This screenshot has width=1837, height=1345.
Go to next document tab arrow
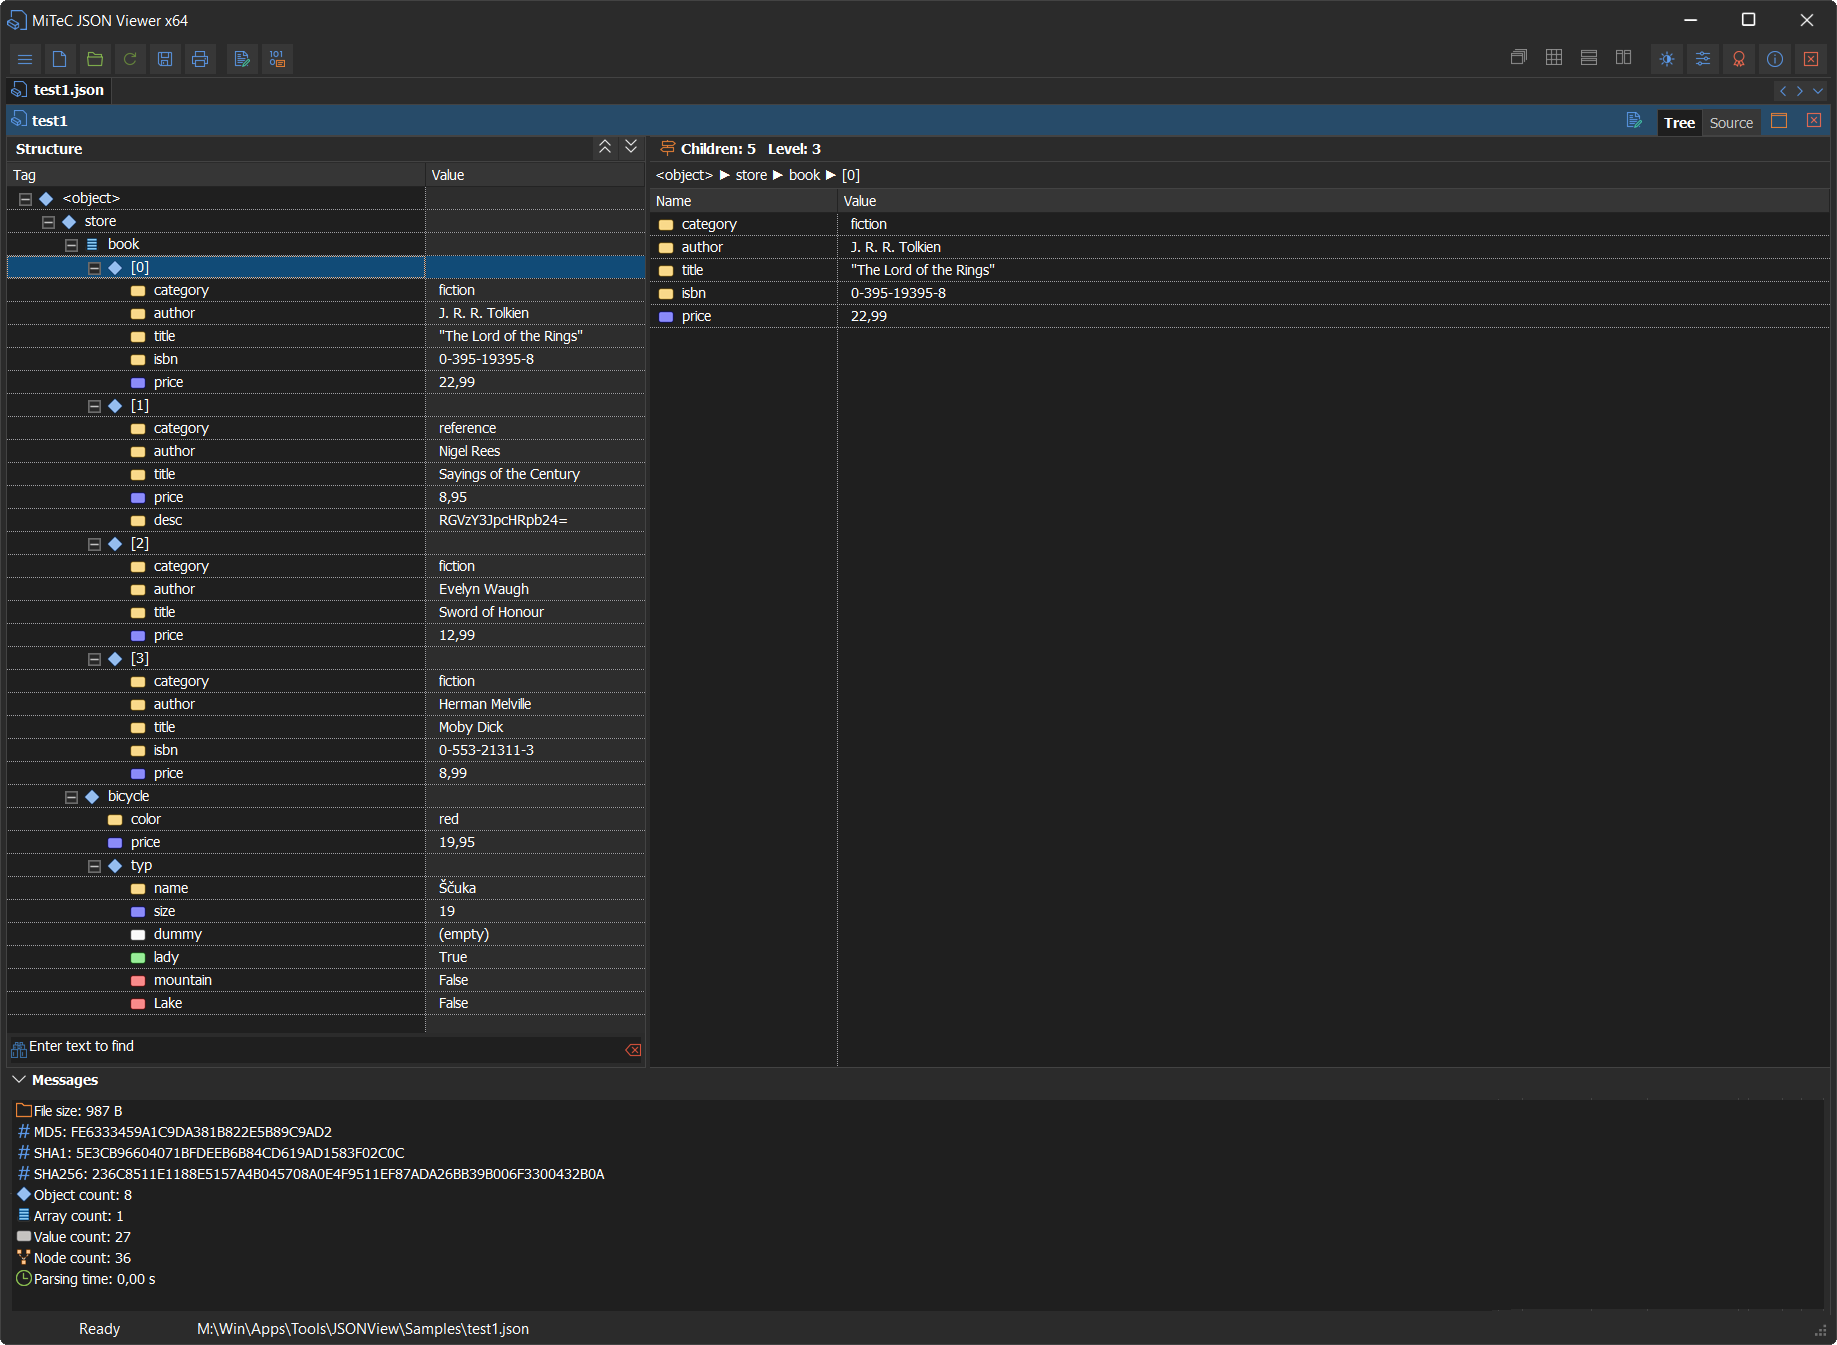[1800, 91]
